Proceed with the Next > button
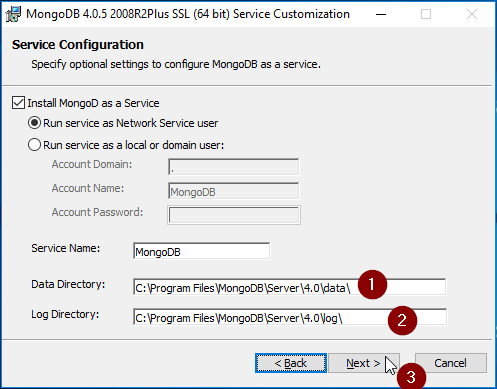497x389 pixels. pos(364,363)
